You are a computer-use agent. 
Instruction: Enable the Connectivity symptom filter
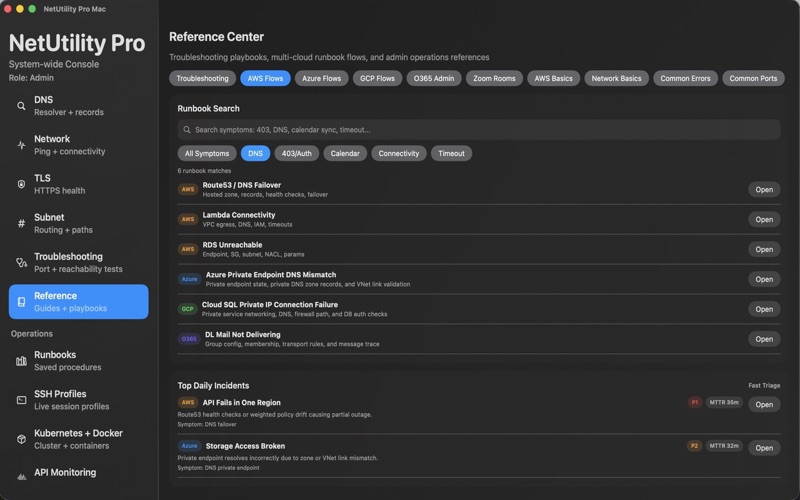(x=398, y=153)
